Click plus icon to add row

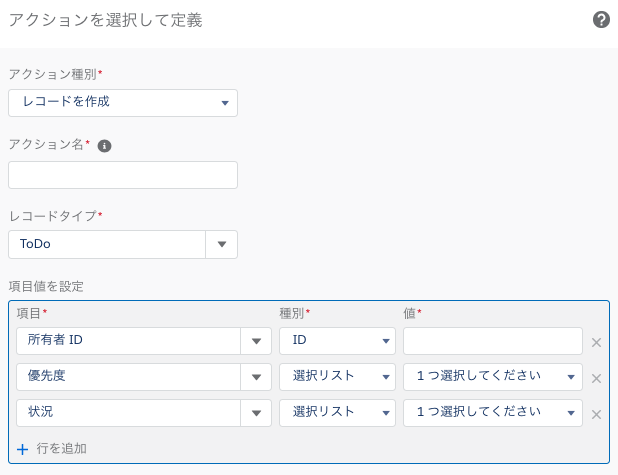coord(22,449)
